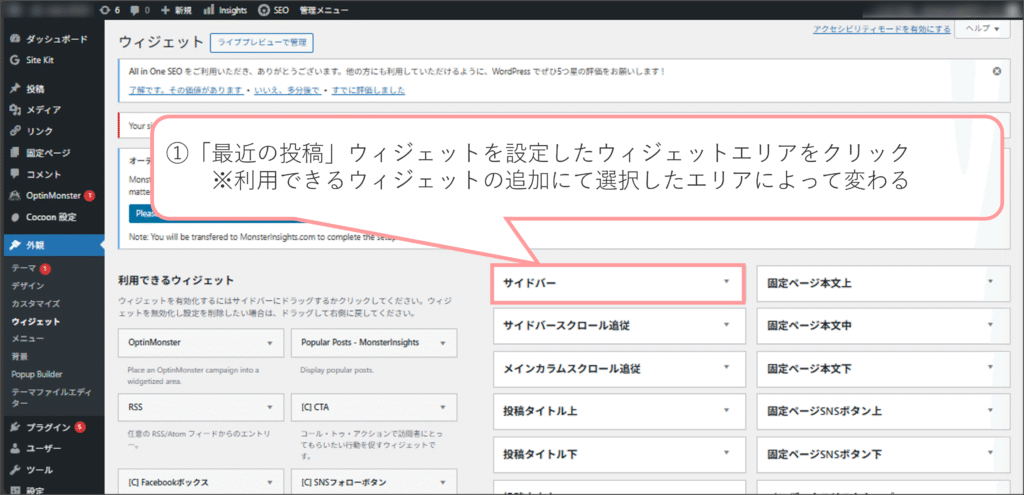Viewport: 1024px width, 495px height.
Task: Click the ライブプレビューで管理 button
Action: [261, 43]
